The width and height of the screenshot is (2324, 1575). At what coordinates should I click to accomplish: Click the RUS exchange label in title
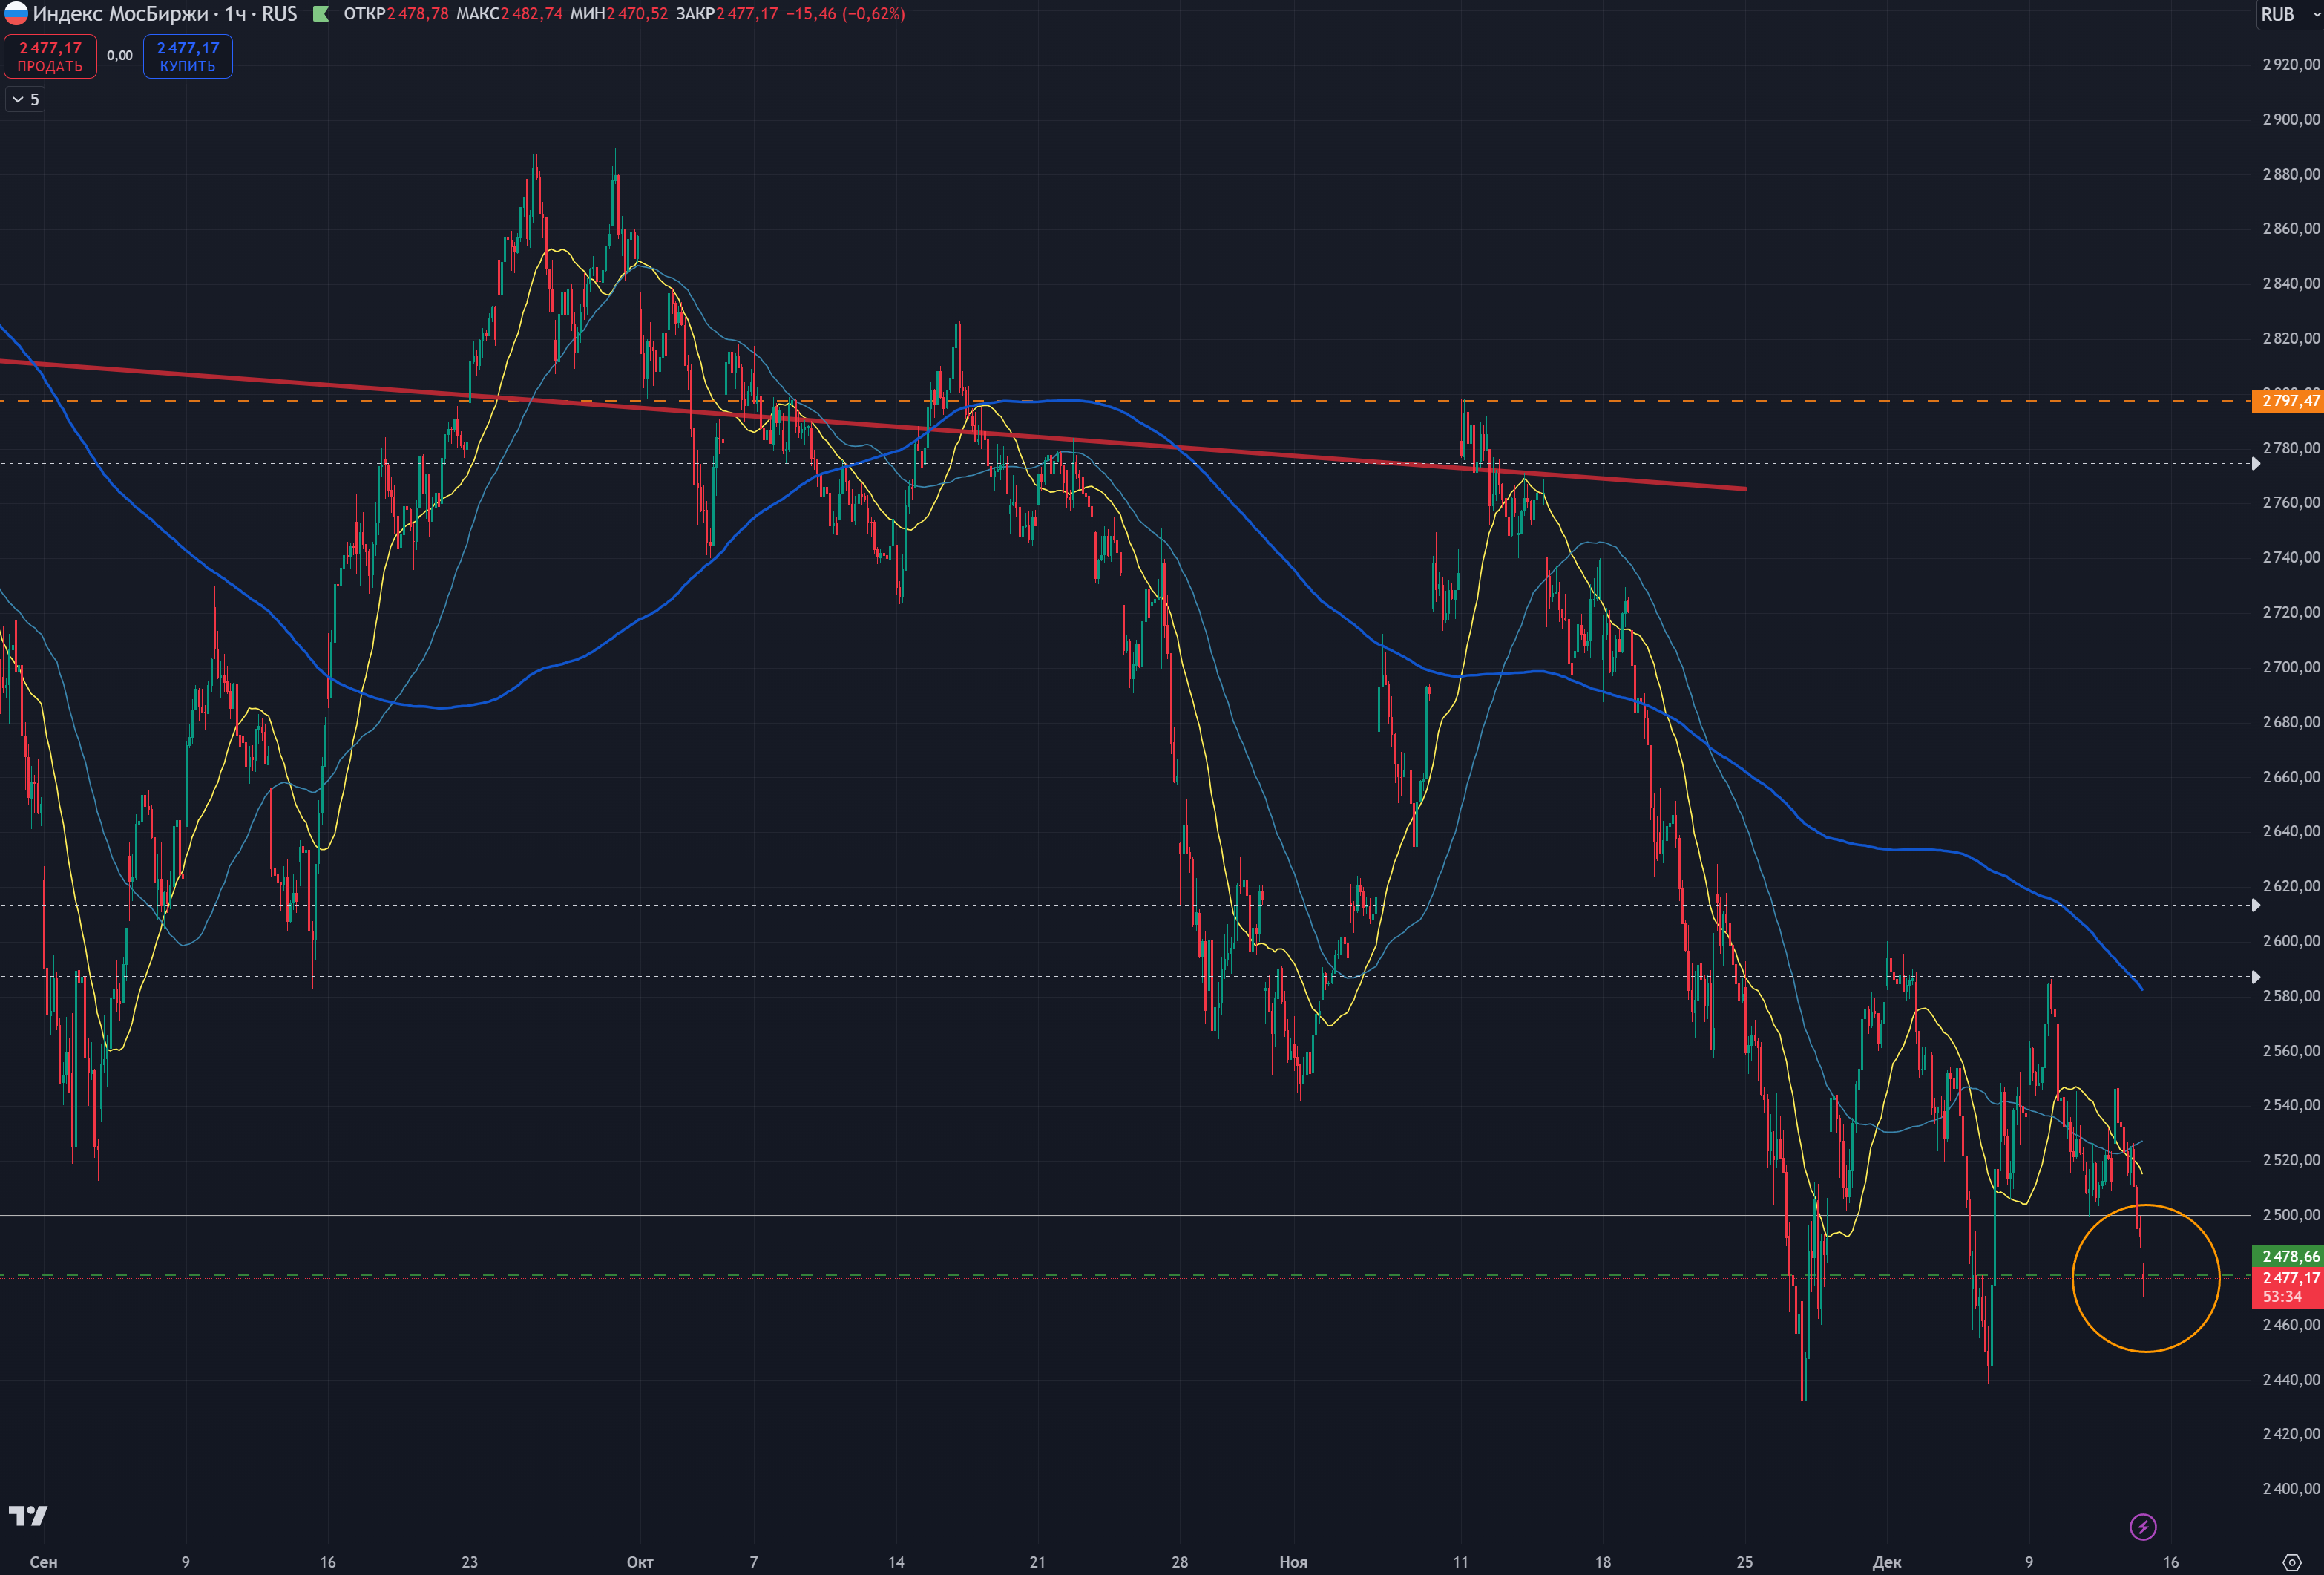(x=279, y=14)
